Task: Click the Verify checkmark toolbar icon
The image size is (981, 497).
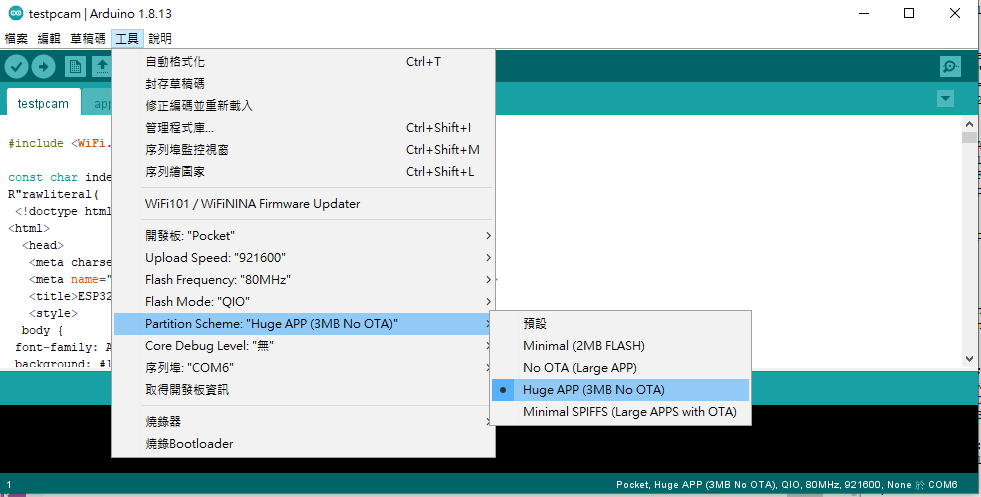Action: click(x=17, y=66)
